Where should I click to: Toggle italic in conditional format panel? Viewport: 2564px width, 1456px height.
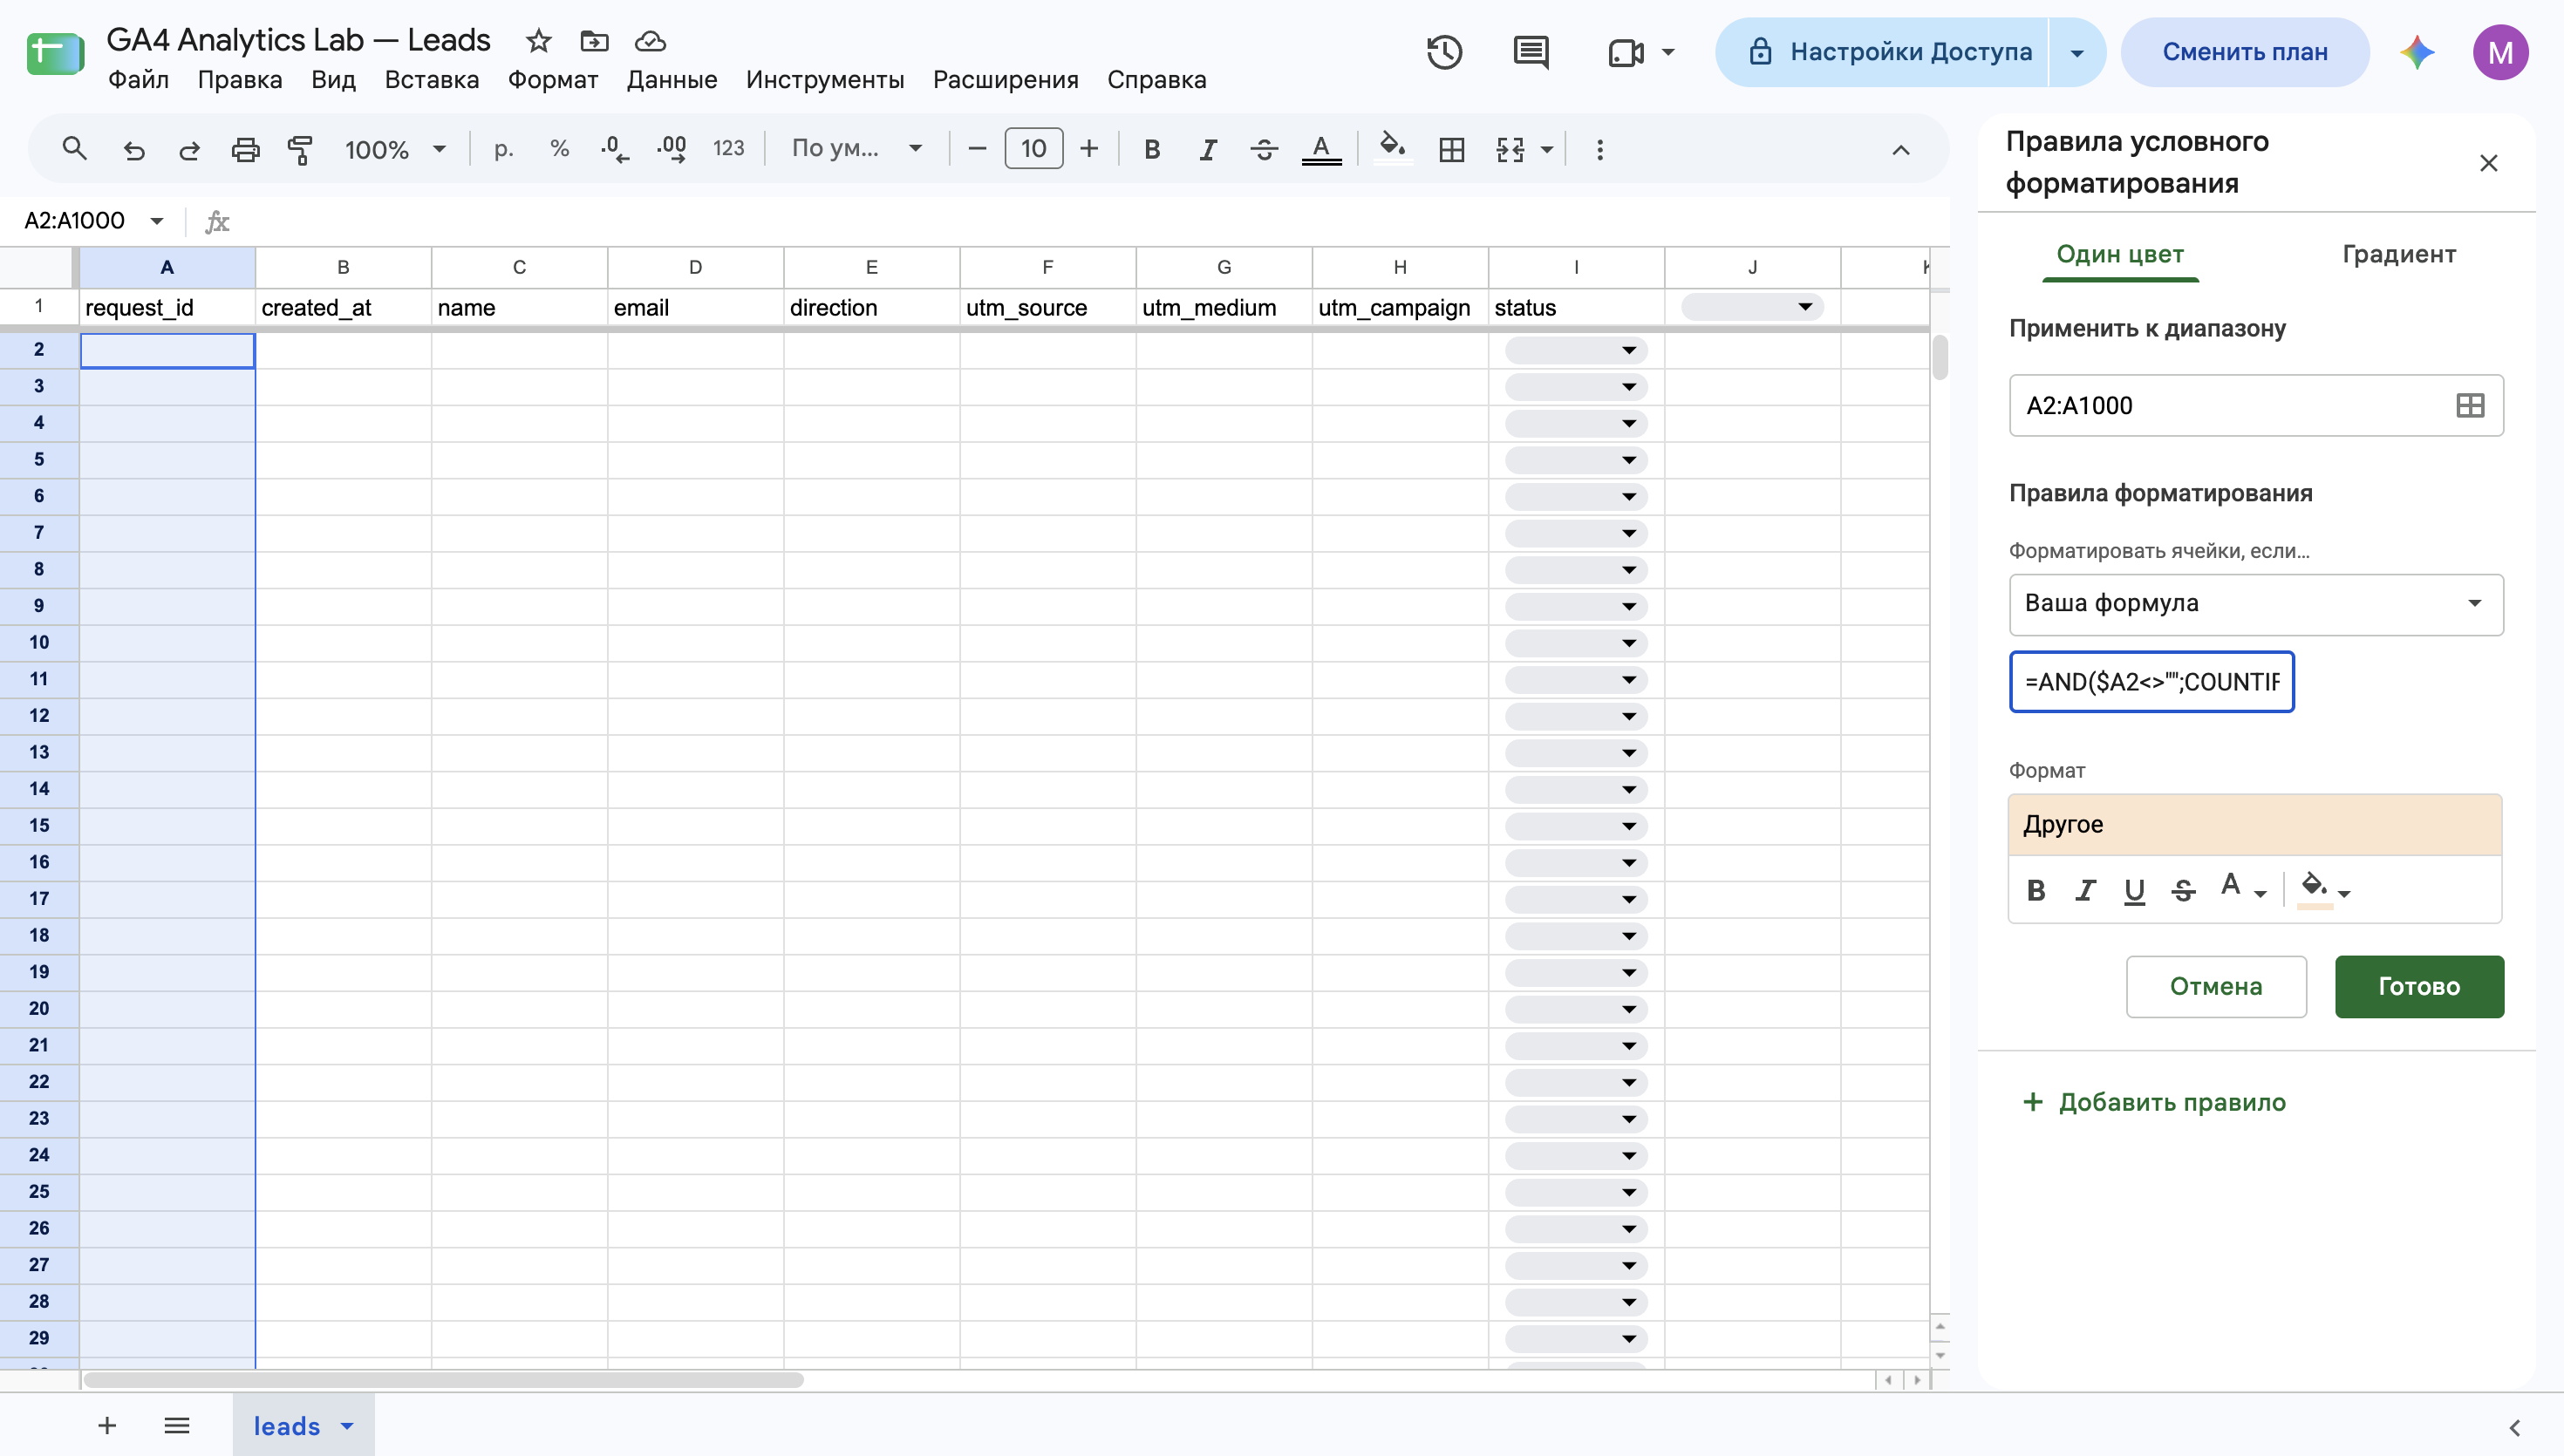2085,890
